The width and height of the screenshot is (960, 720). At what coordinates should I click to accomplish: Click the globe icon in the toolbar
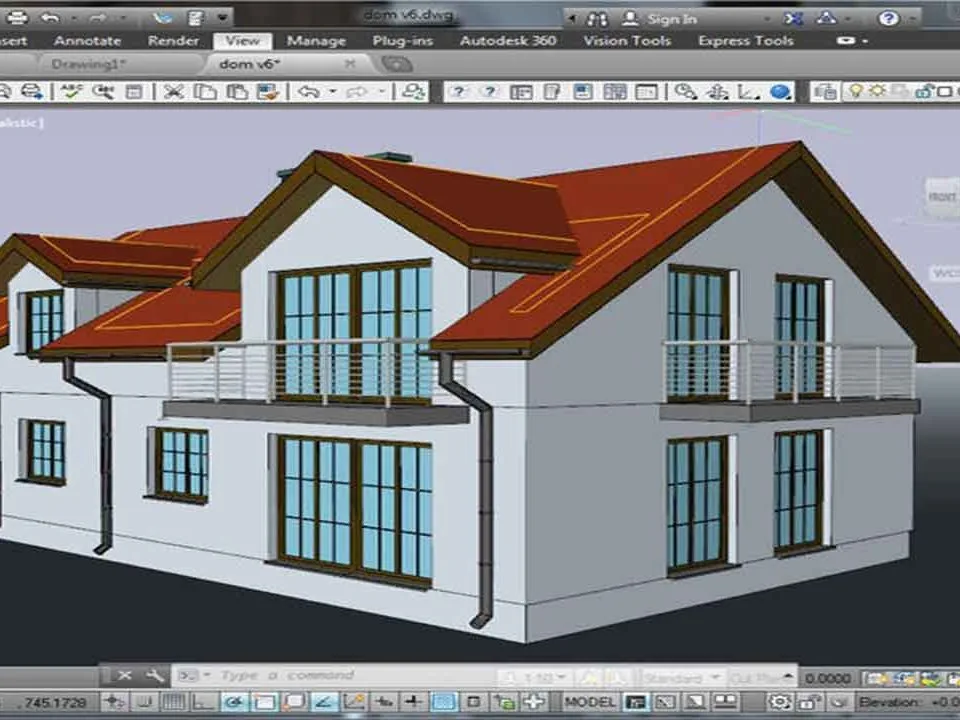point(781,92)
